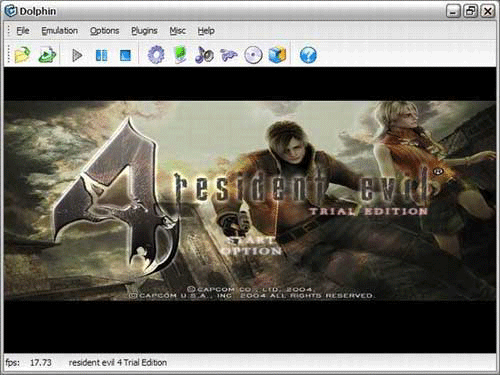The height and width of the screenshot is (375, 500).
Task: Click the refresh game list icon
Action: click(x=47, y=55)
